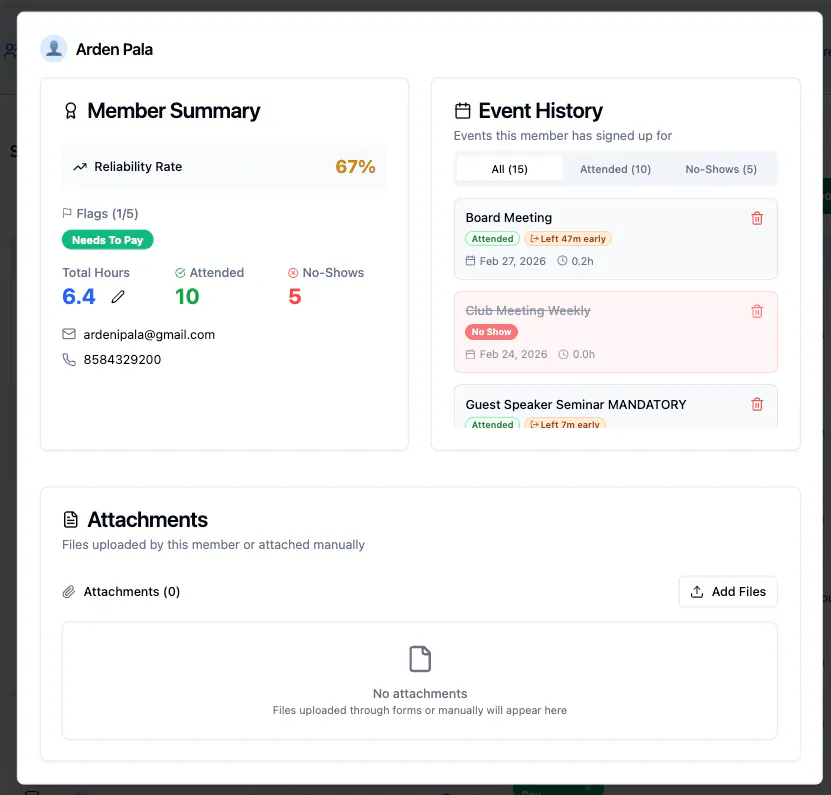Click the Feb 27, 2026 date

[512, 261]
